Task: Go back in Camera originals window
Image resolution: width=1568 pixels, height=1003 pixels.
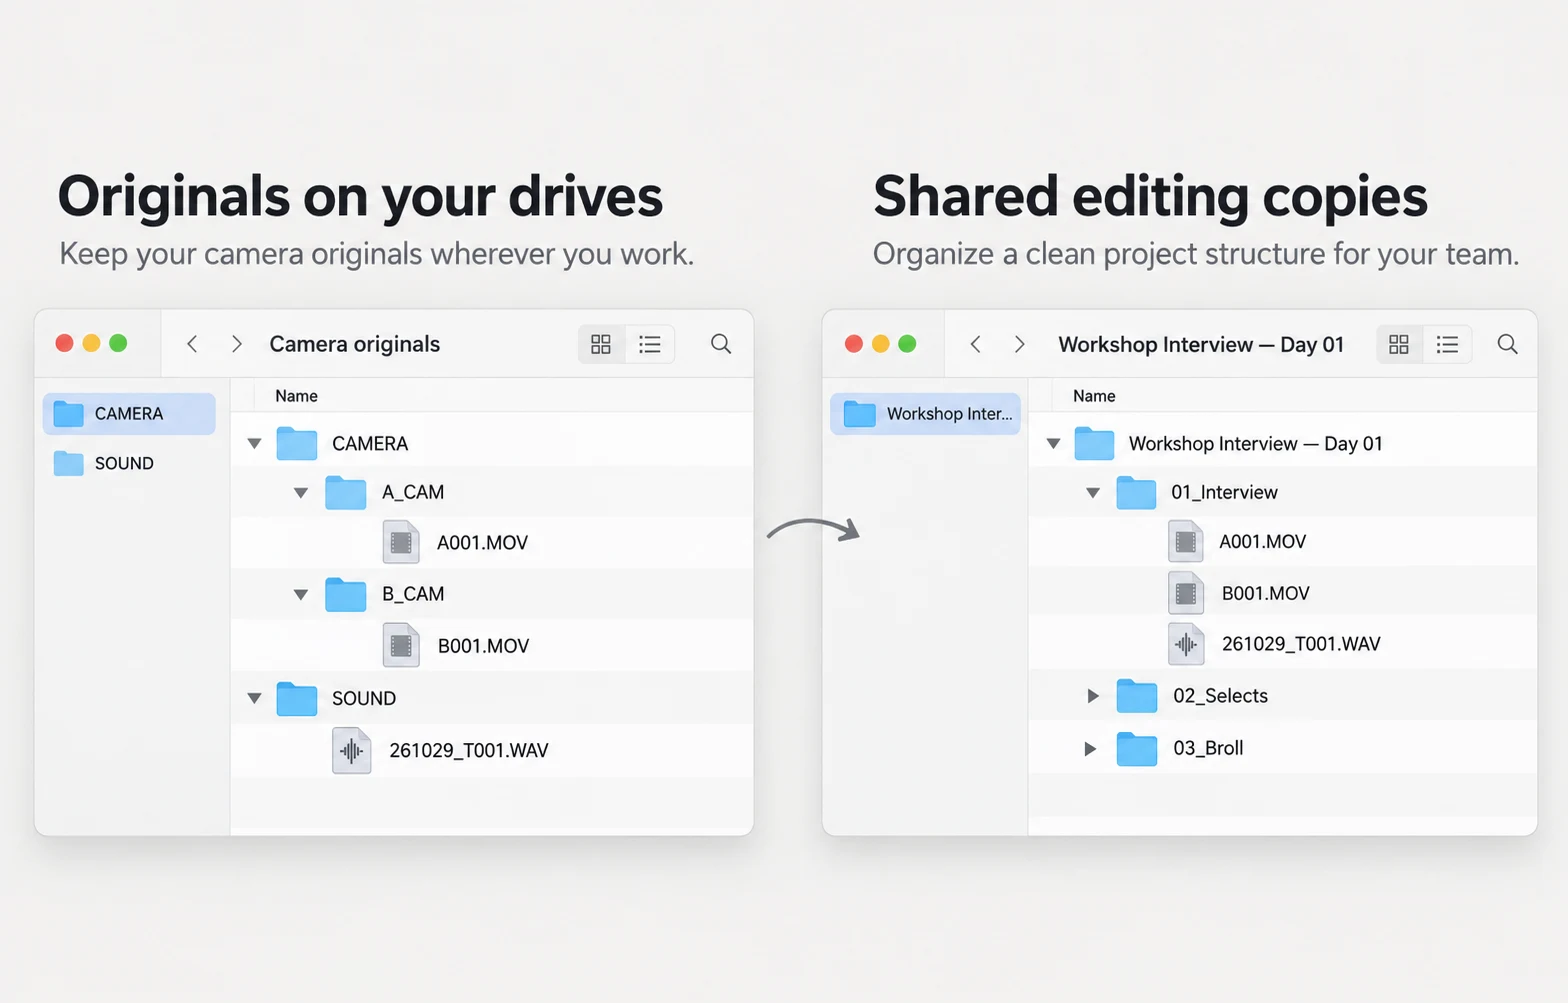Action: coord(192,344)
